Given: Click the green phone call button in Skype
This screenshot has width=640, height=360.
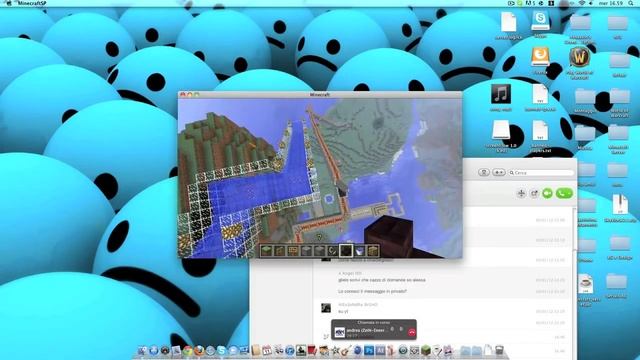Looking at the screenshot, I should click(564, 193).
